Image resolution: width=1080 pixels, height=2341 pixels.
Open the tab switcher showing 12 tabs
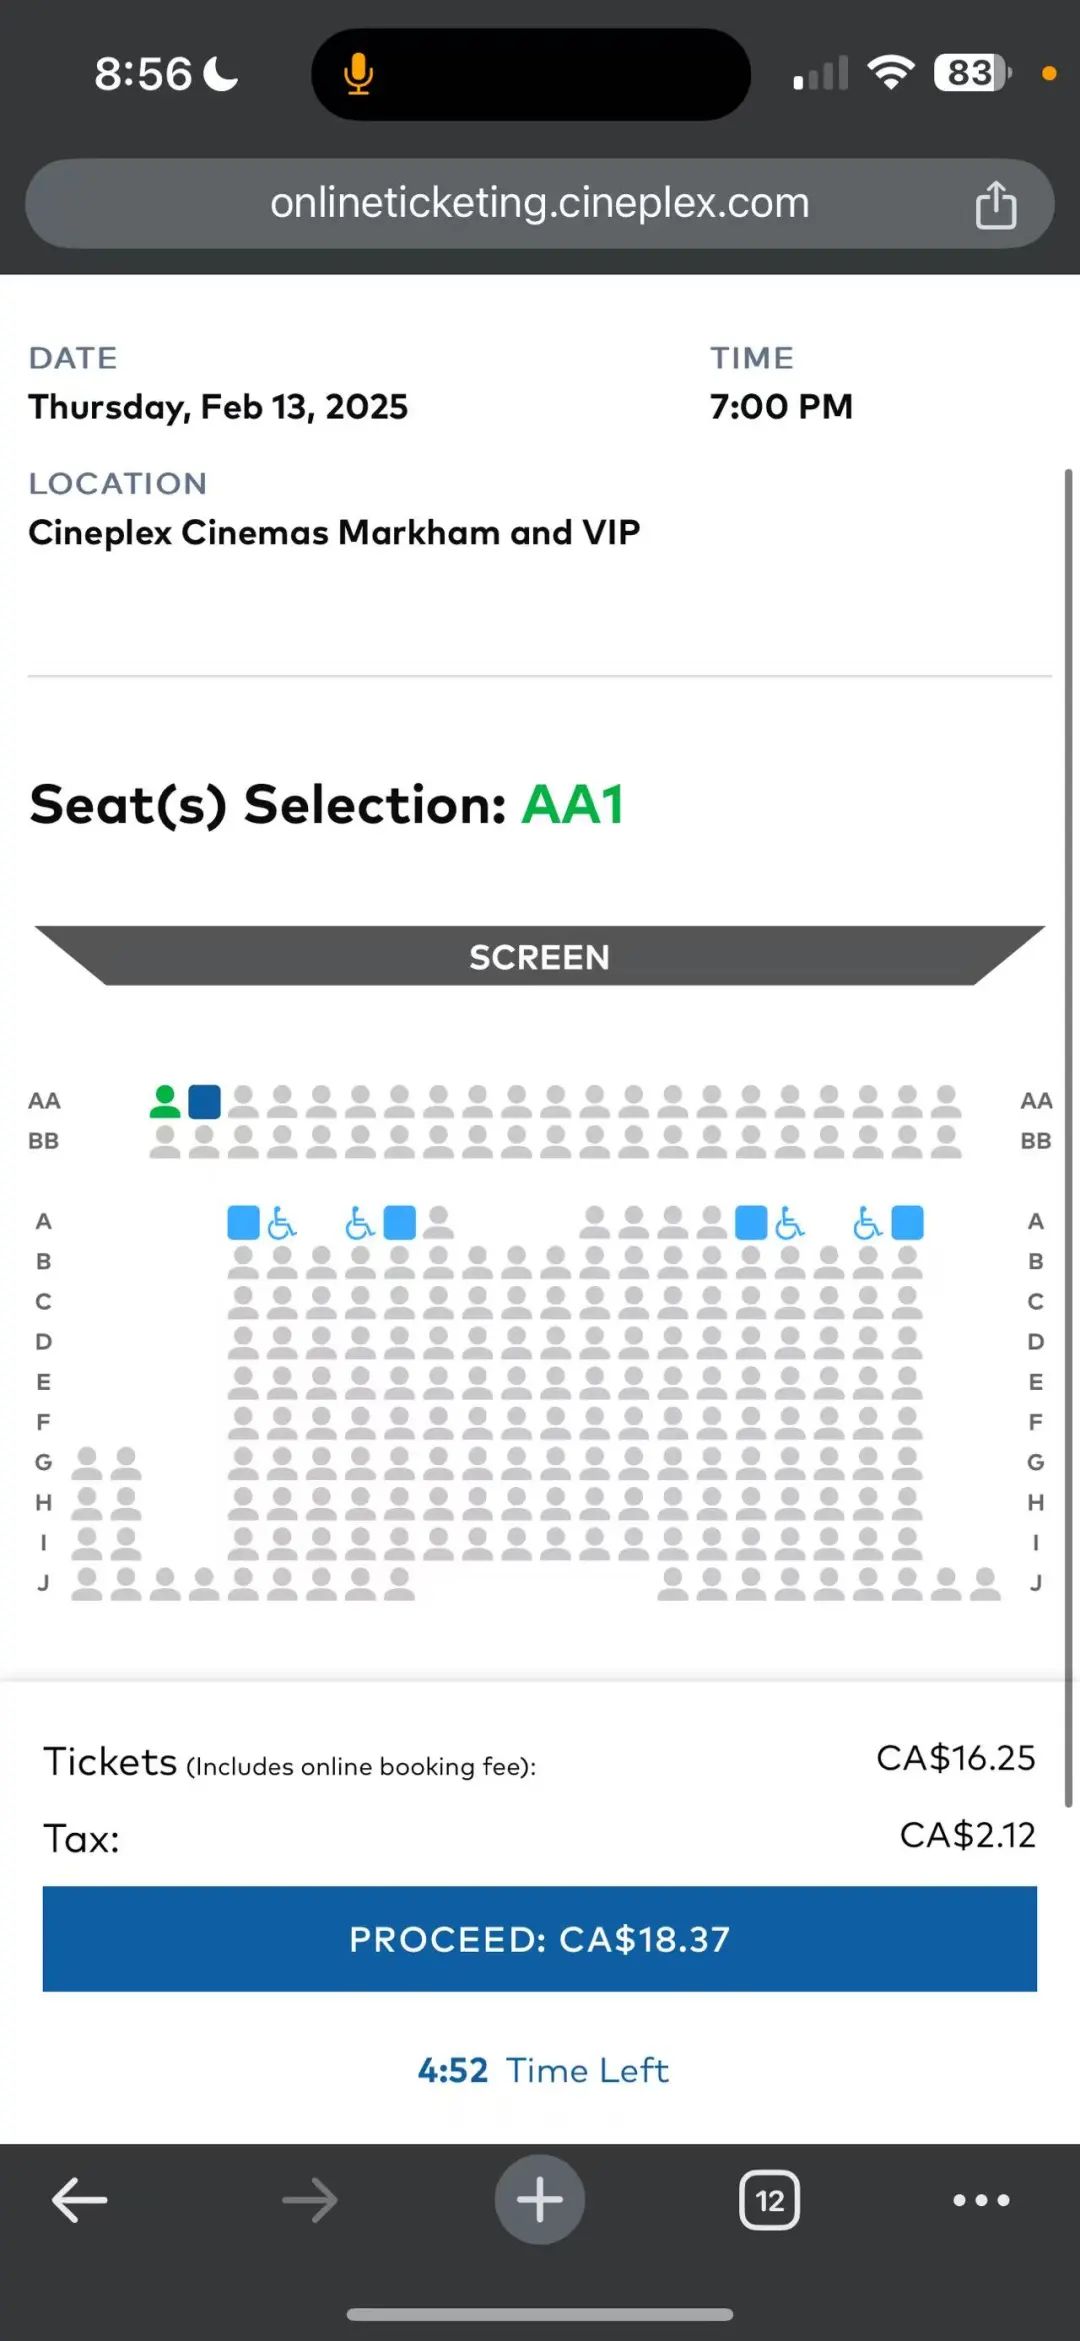(x=769, y=2200)
